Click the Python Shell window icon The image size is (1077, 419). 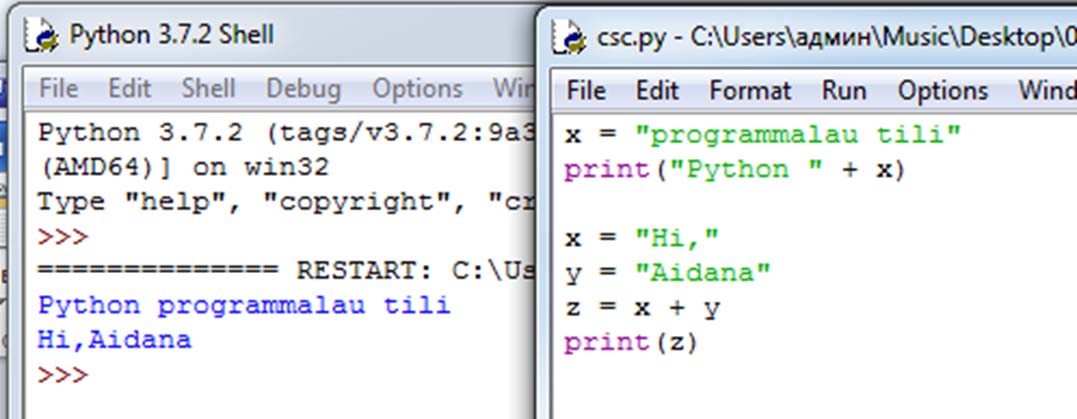[x=41, y=35]
